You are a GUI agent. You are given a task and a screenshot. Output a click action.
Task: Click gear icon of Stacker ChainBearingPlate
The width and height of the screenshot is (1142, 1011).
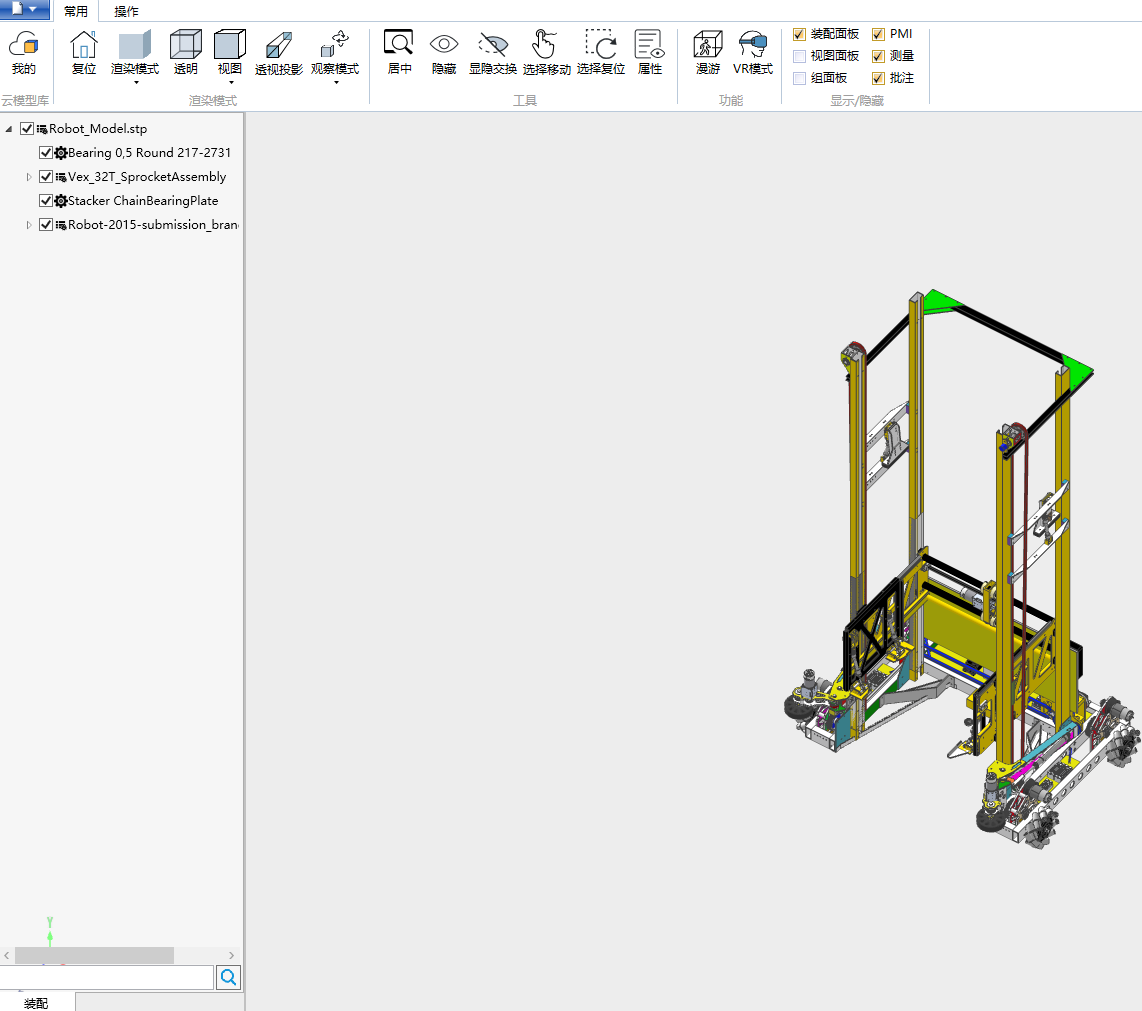click(61, 201)
